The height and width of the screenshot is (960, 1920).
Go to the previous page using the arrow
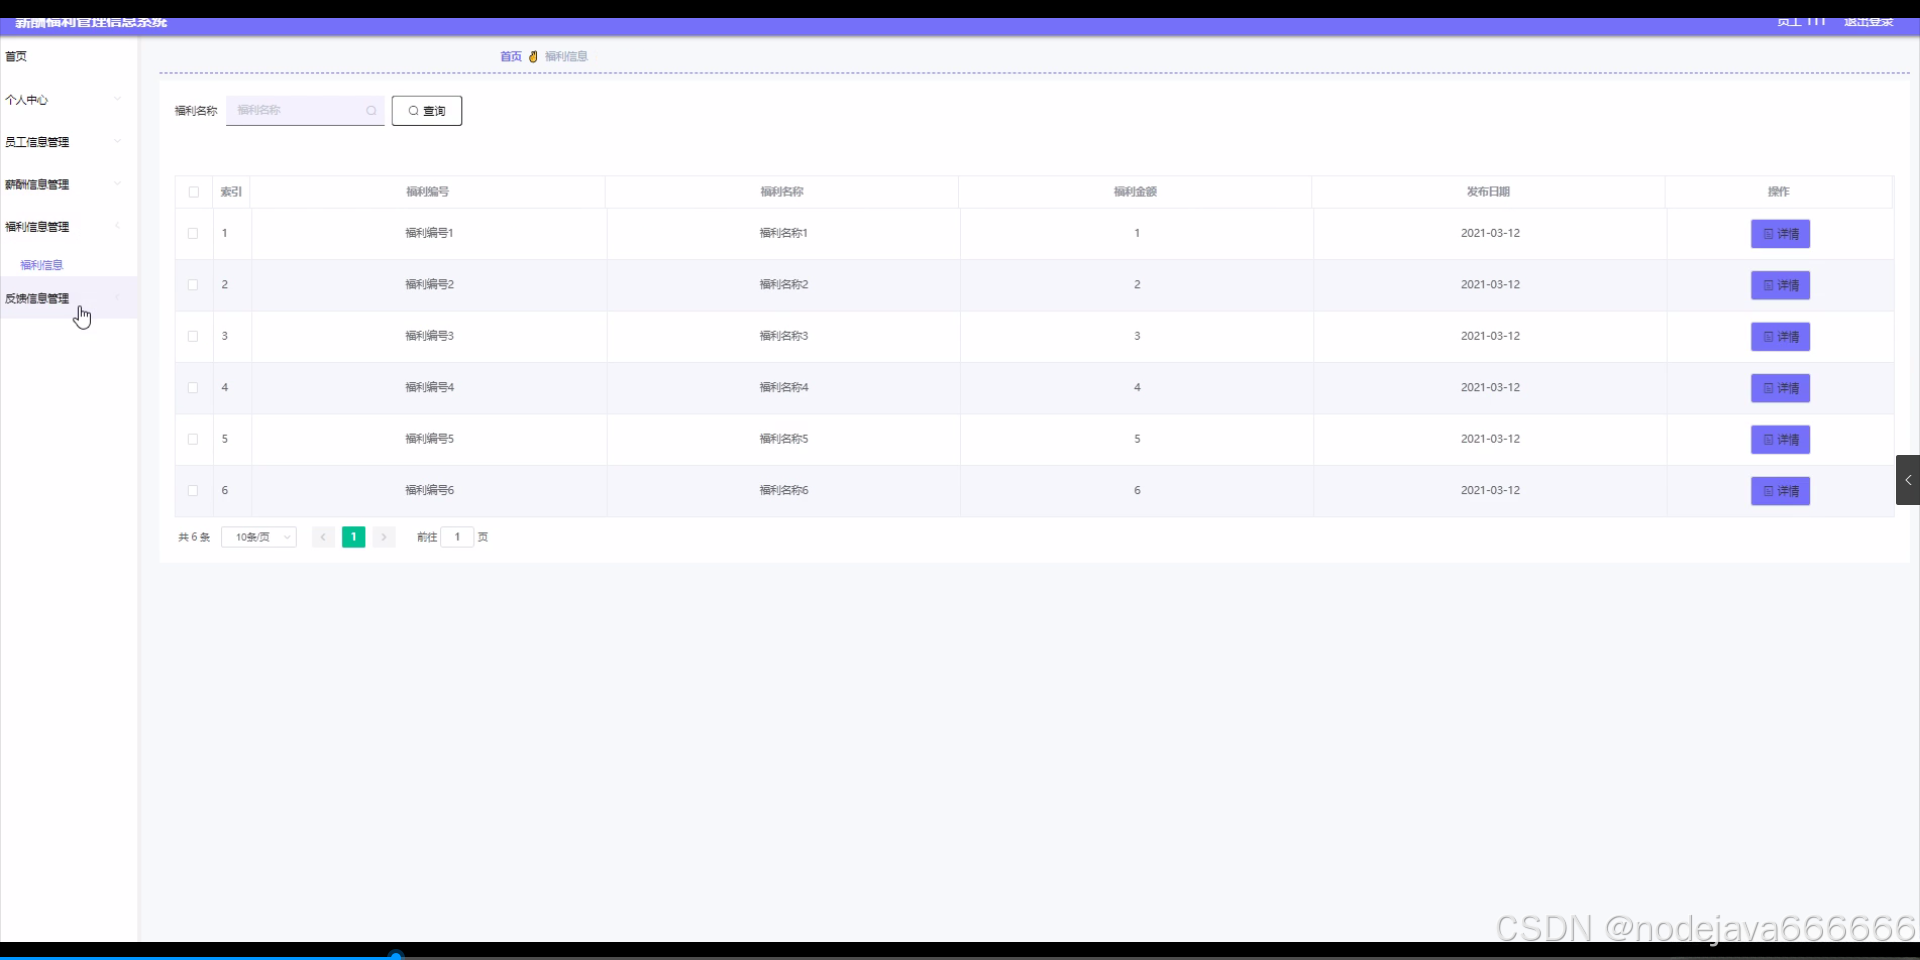coord(323,537)
